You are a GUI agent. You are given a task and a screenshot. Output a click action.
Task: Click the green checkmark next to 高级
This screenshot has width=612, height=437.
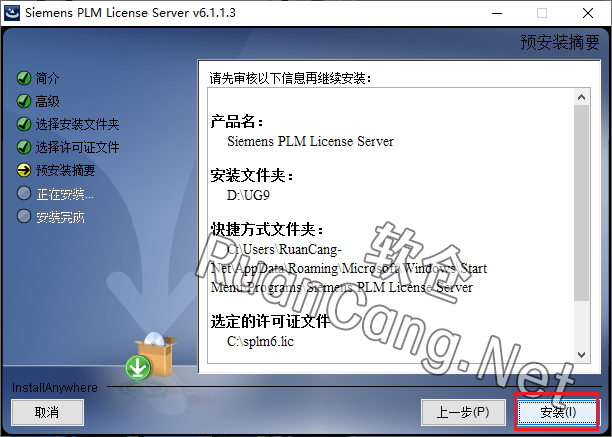(x=24, y=101)
